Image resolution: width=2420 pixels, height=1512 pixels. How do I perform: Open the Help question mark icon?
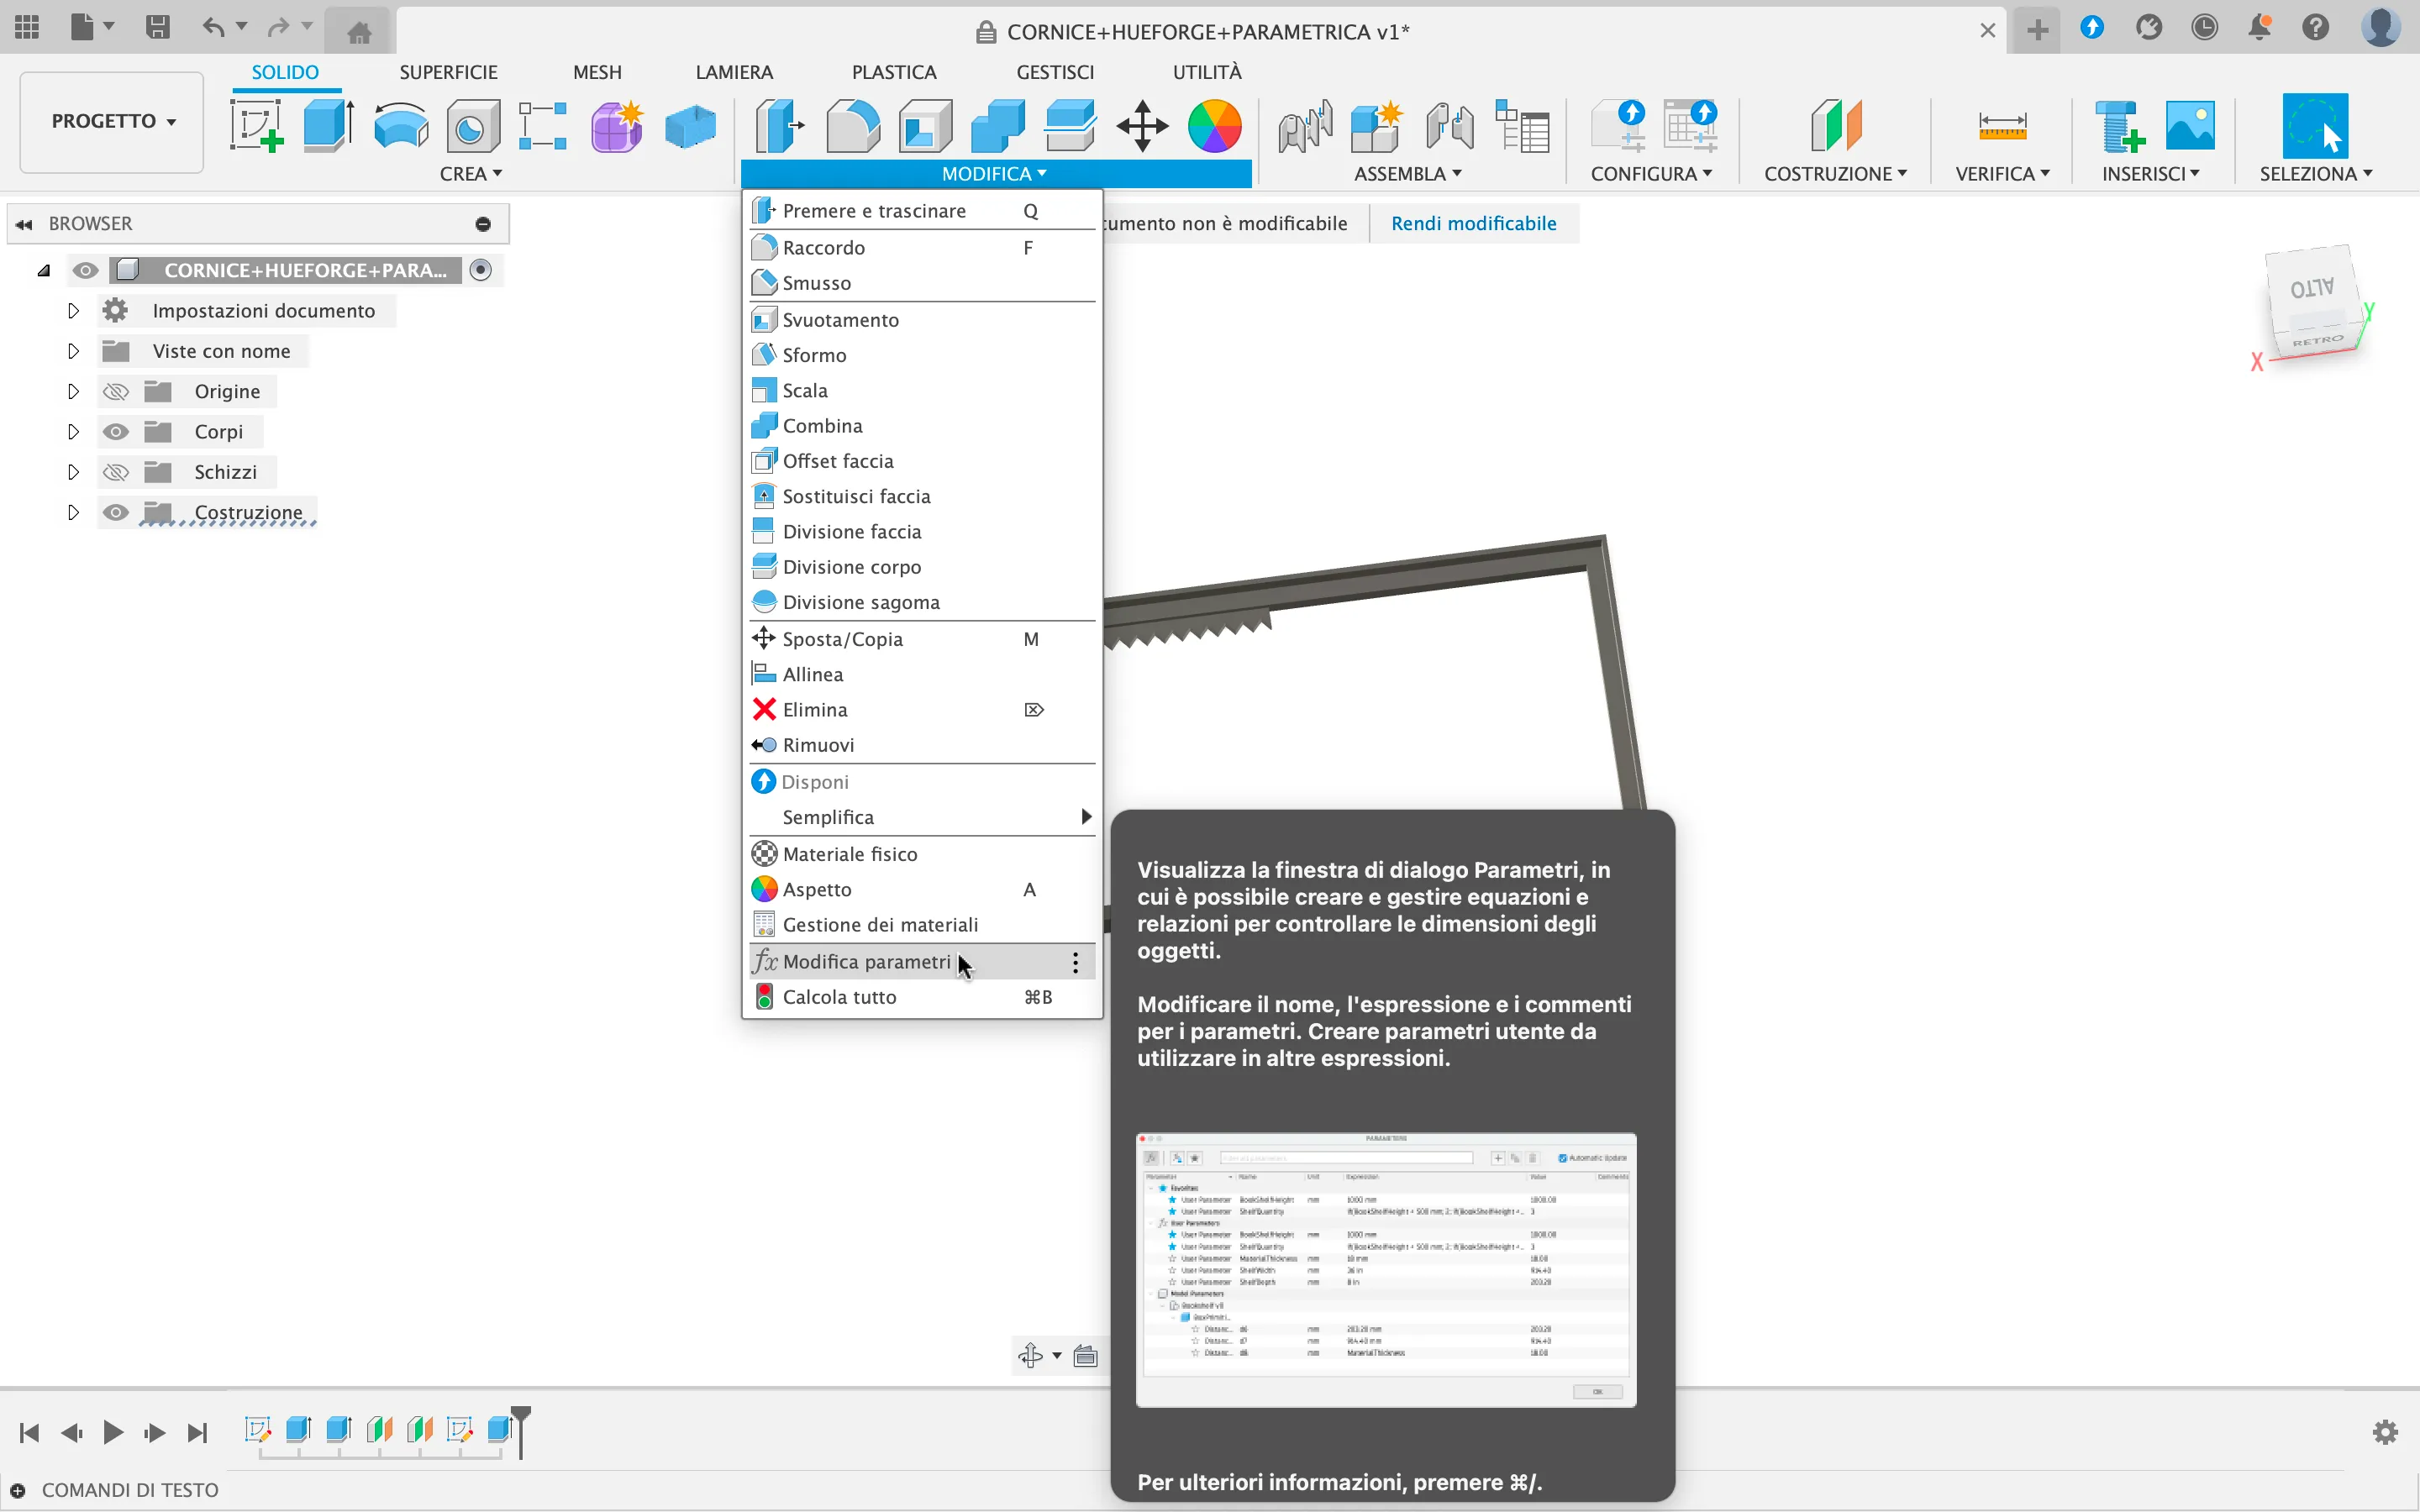click(2315, 28)
